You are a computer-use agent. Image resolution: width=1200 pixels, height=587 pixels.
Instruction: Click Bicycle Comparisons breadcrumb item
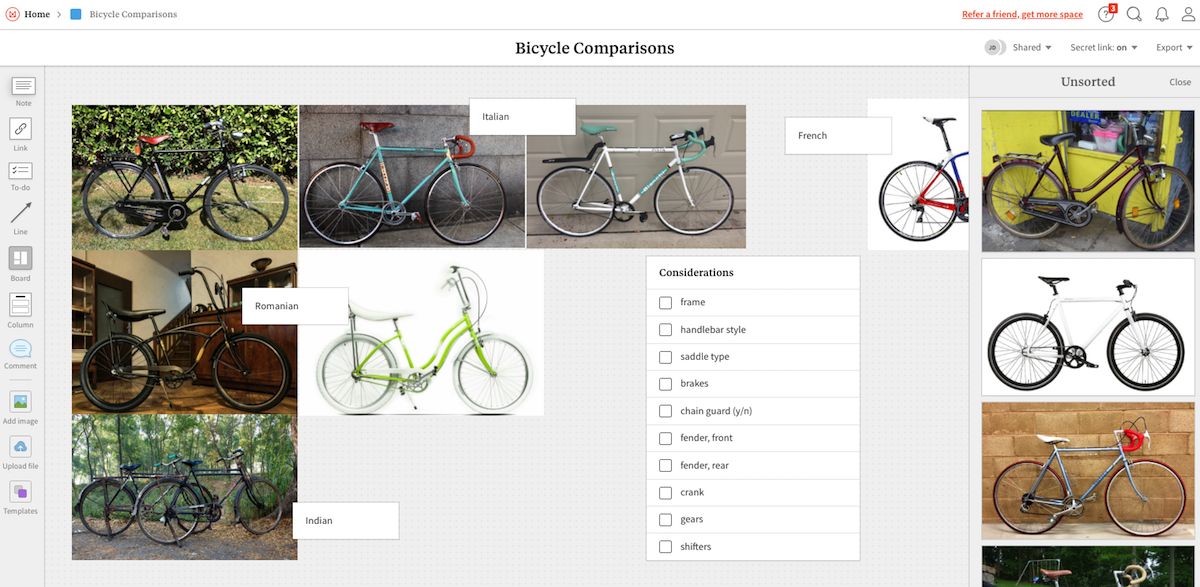tap(133, 15)
